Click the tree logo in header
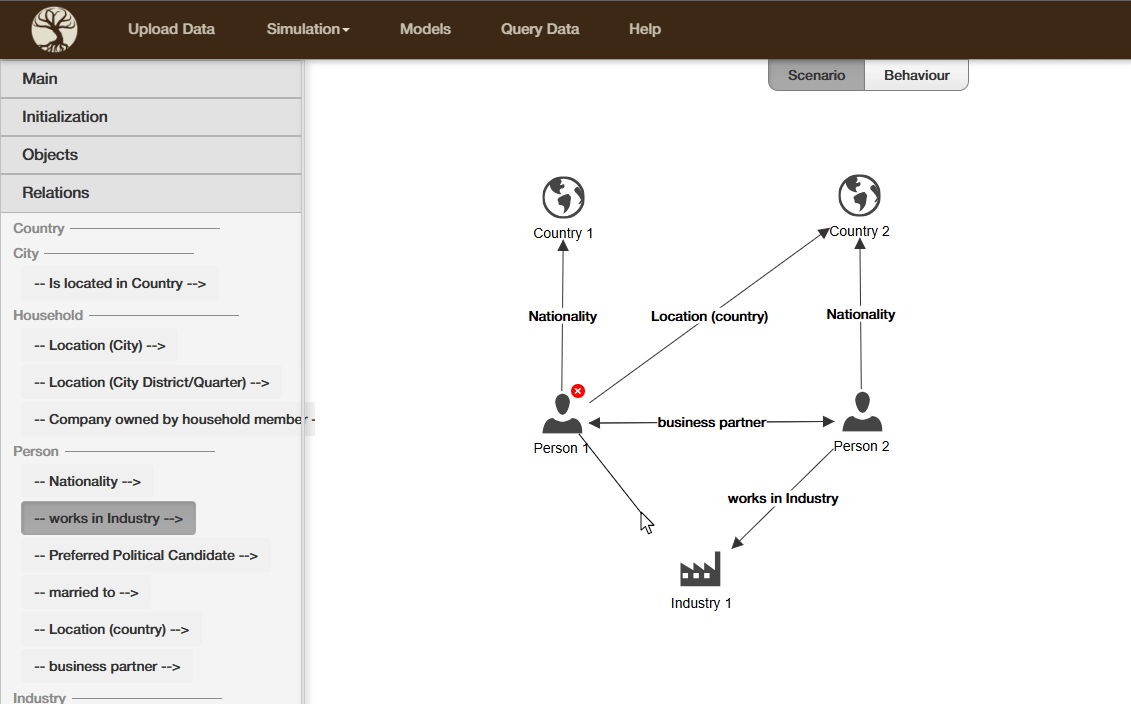This screenshot has height=704, width=1131. tap(54, 29)
